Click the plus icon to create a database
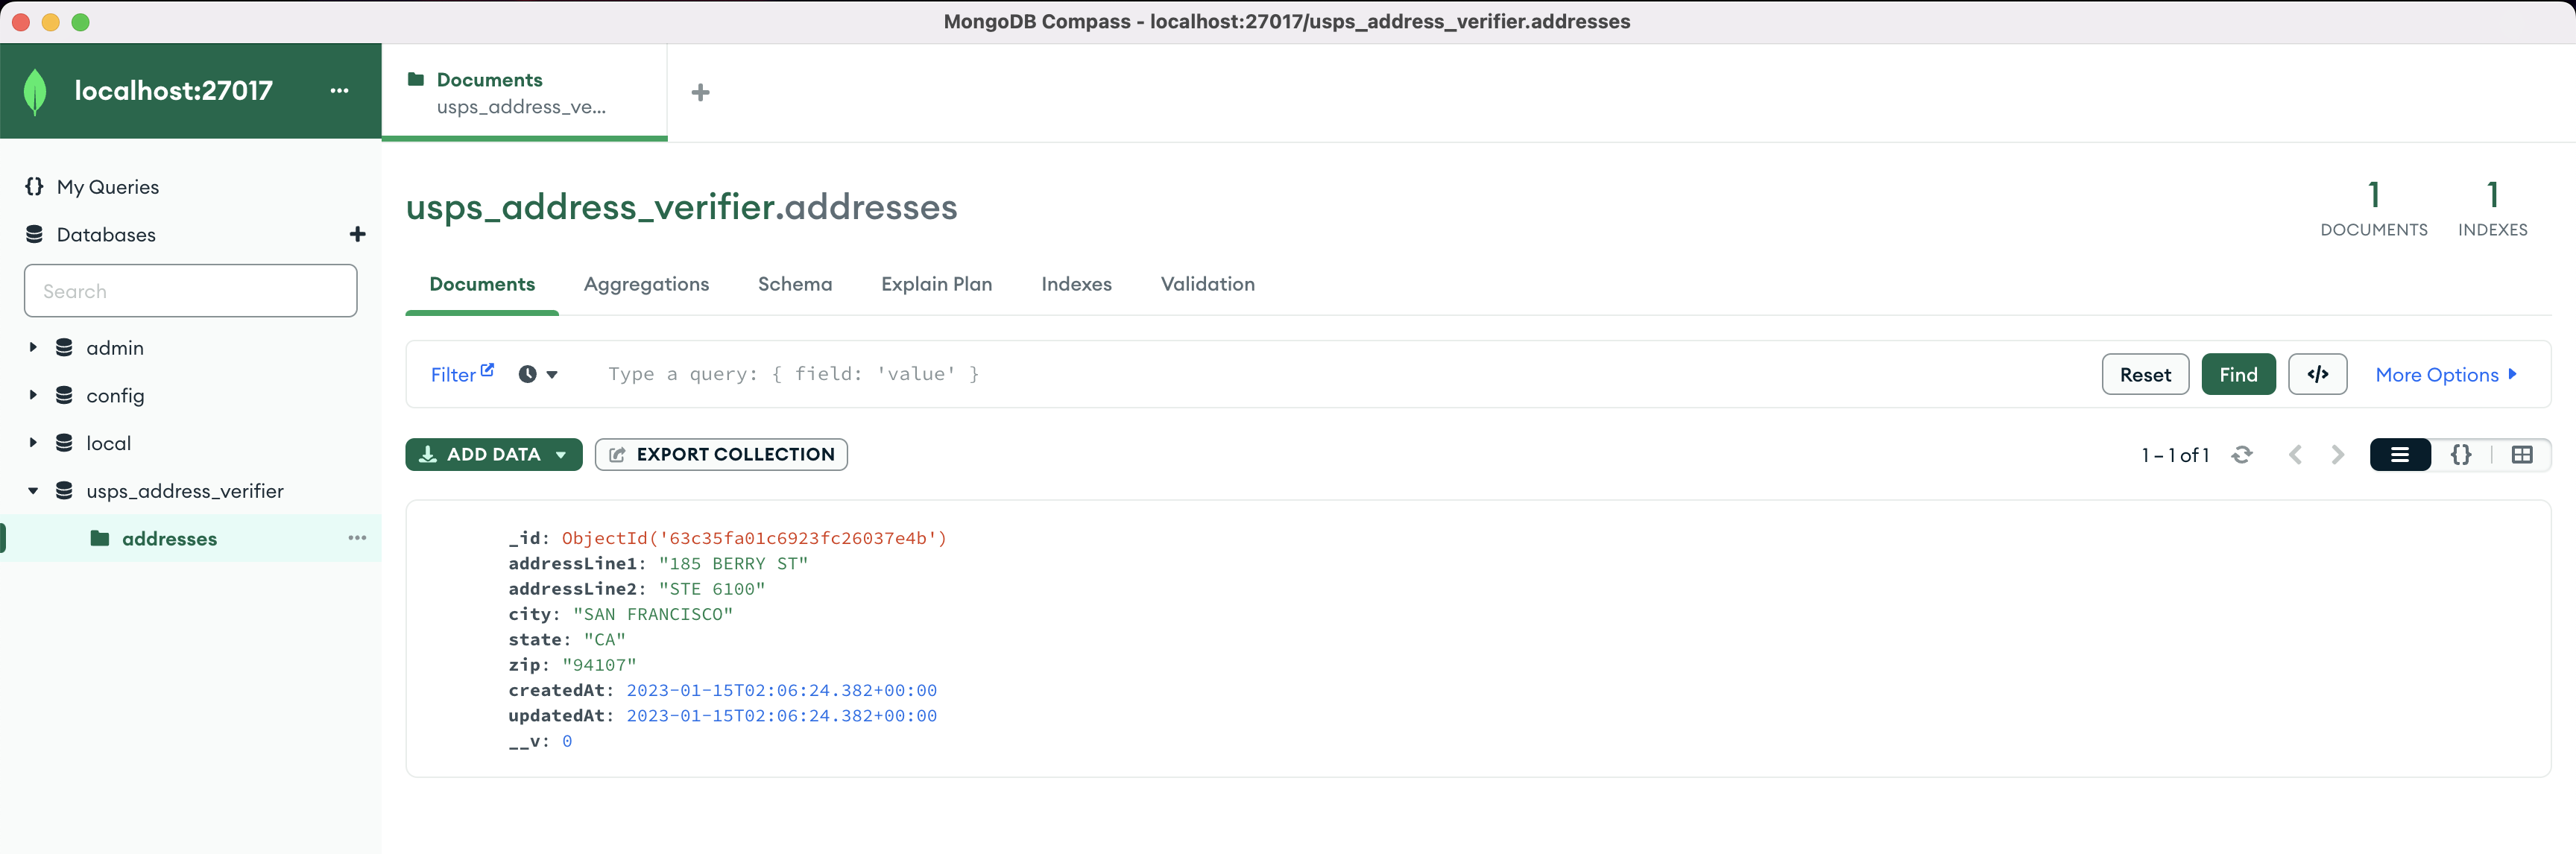 click(357, 234)
